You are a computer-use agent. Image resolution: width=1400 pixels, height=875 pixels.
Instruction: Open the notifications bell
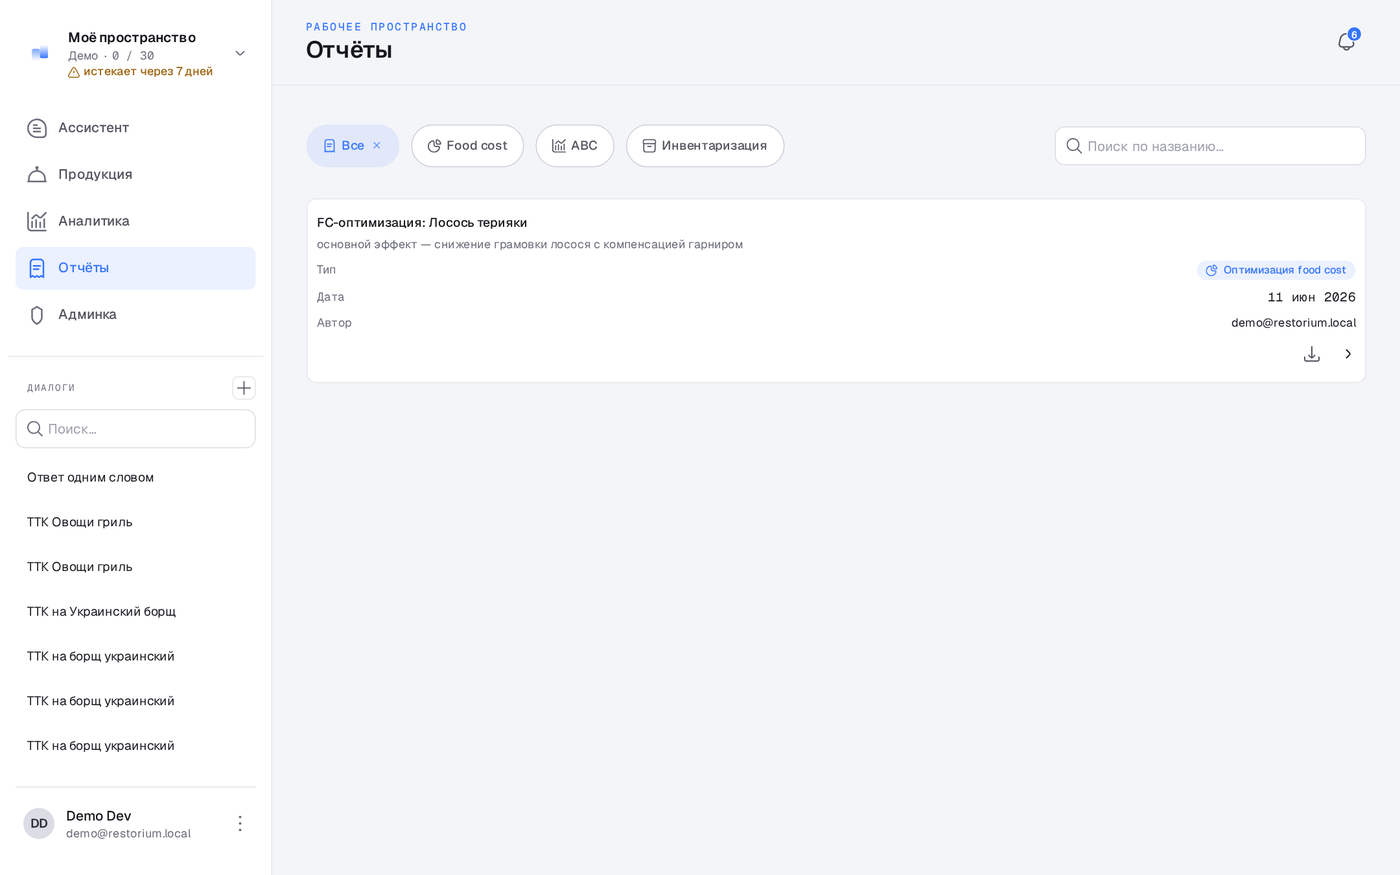(x=1346, y=42)
